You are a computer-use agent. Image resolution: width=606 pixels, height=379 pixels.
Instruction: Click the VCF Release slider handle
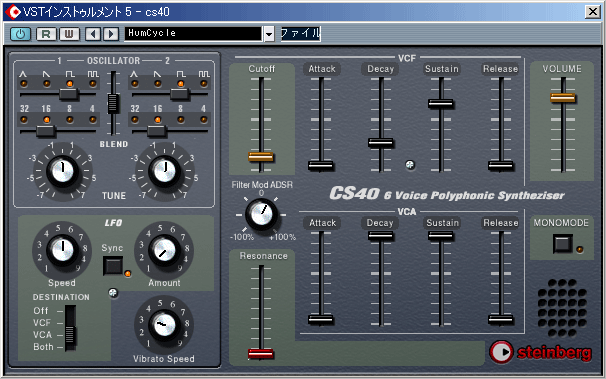click(x=501, y=166)
